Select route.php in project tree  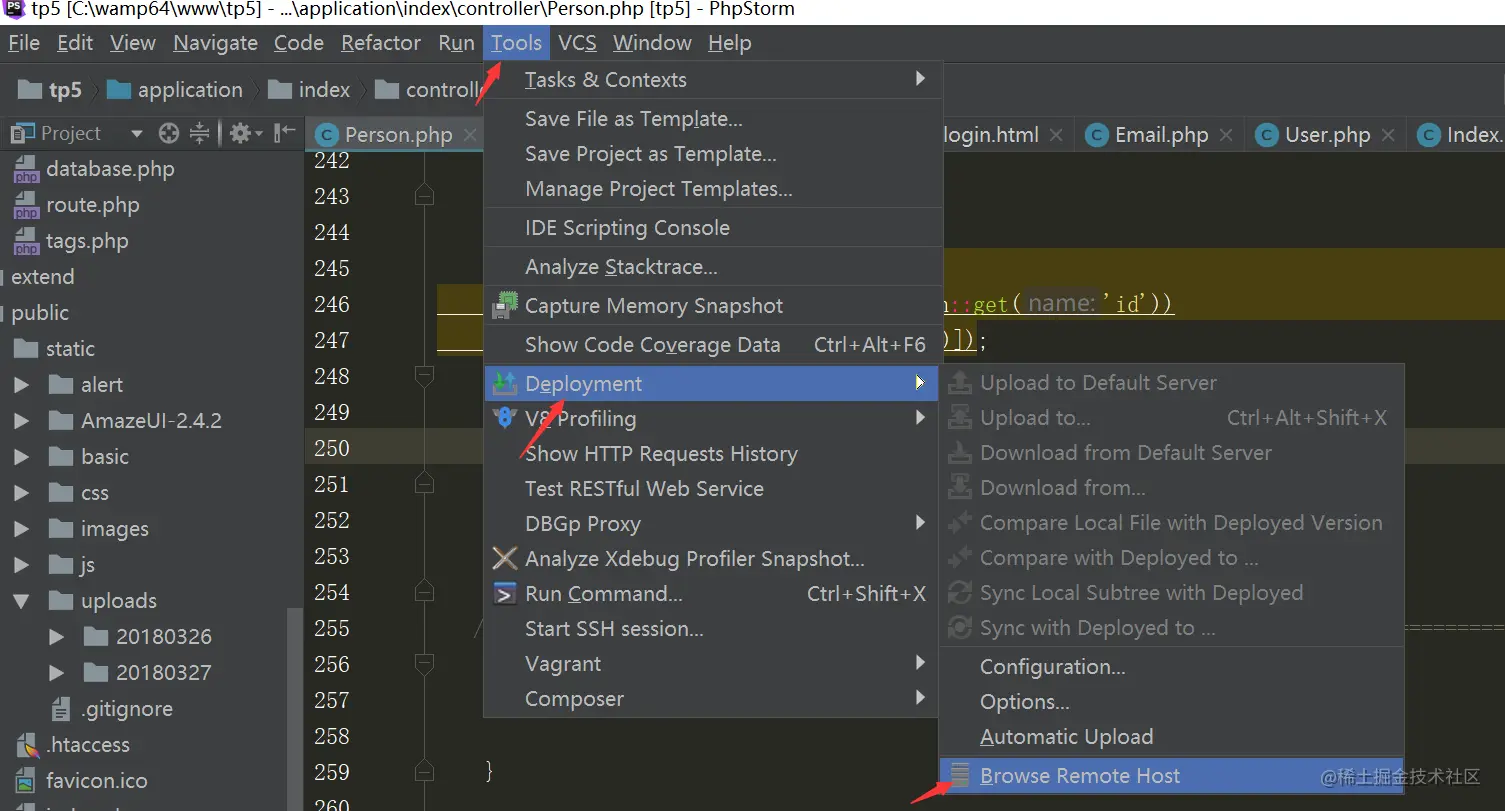point(92,205)
